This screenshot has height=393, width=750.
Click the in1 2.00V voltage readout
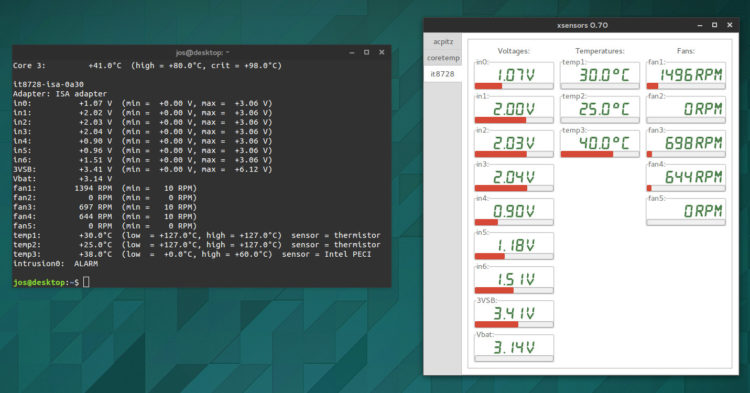click(514, 109)
